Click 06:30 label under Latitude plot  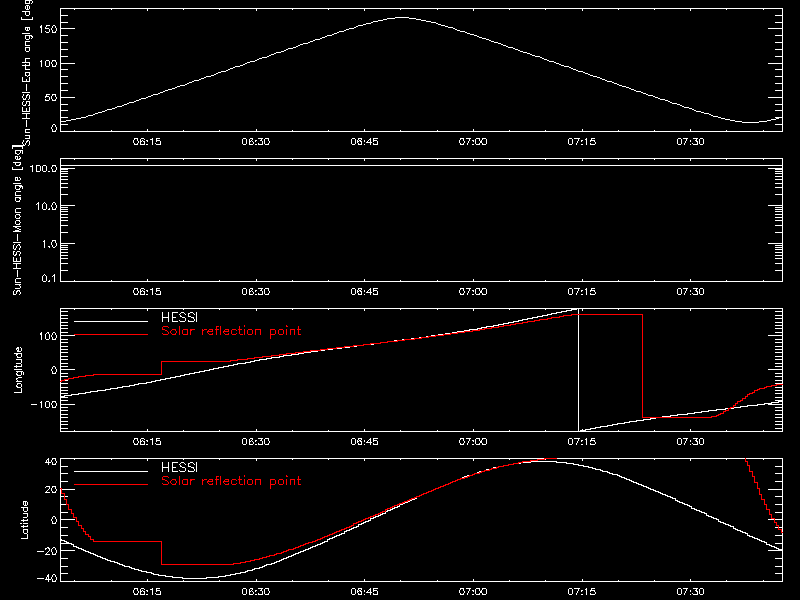[x=256, y=591]
